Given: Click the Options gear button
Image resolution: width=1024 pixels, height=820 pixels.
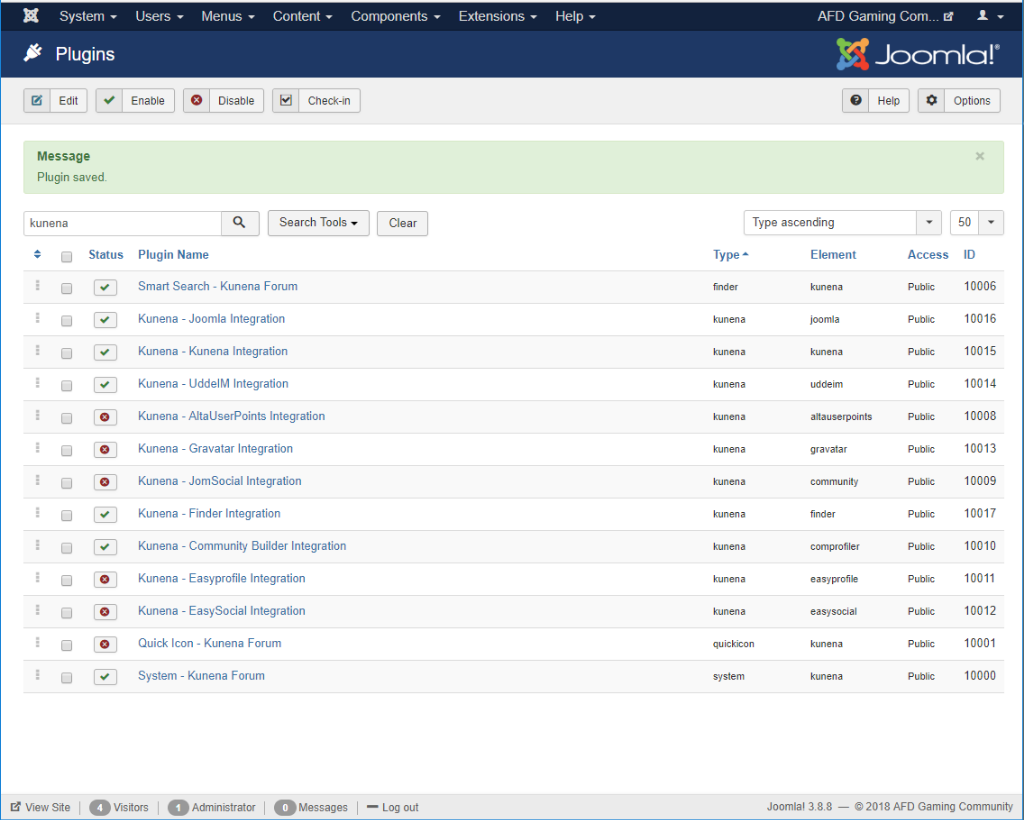Looking at the screenshot, I should tap(958, 101).
